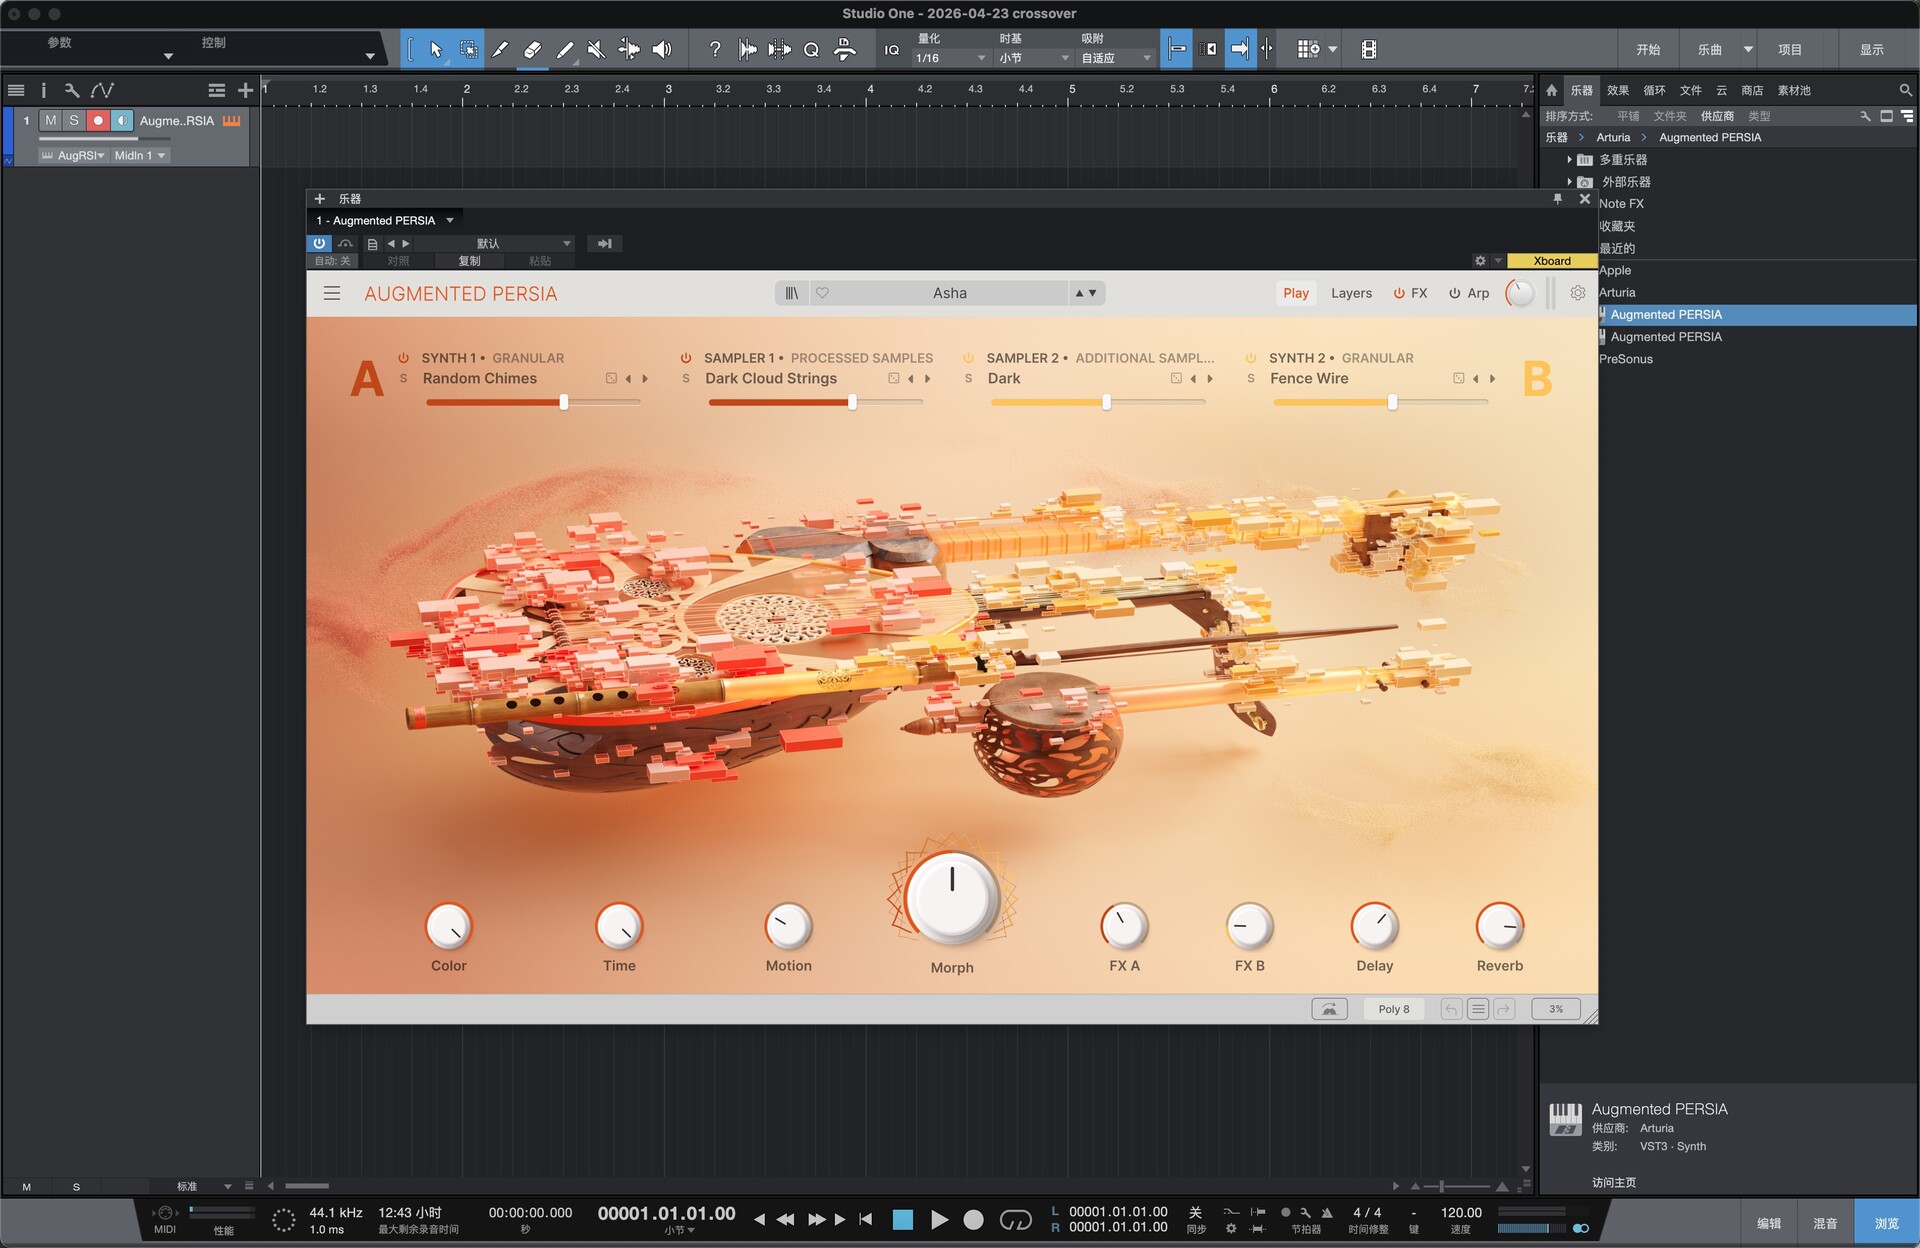Solo the Augme..RSIA track
The height and width of the screenshot is (1248, 1920).
coord(74,120)
